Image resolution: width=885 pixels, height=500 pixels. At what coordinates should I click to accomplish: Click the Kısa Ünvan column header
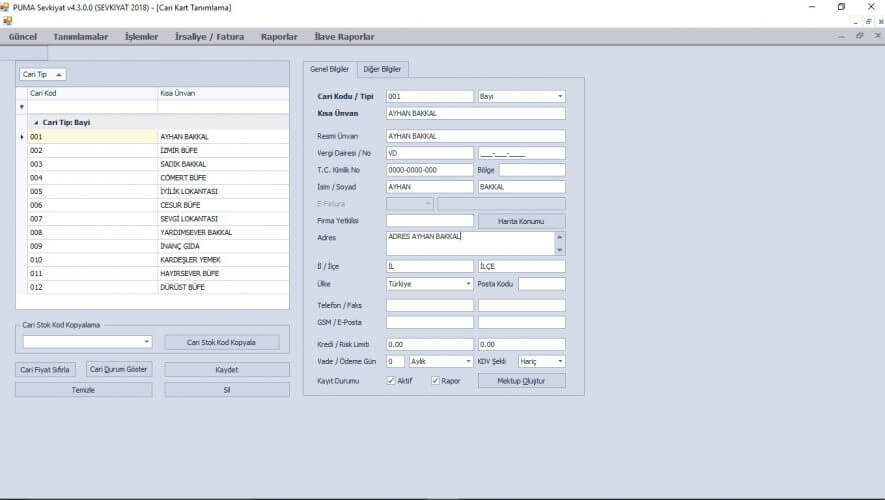tap(223, 93)
